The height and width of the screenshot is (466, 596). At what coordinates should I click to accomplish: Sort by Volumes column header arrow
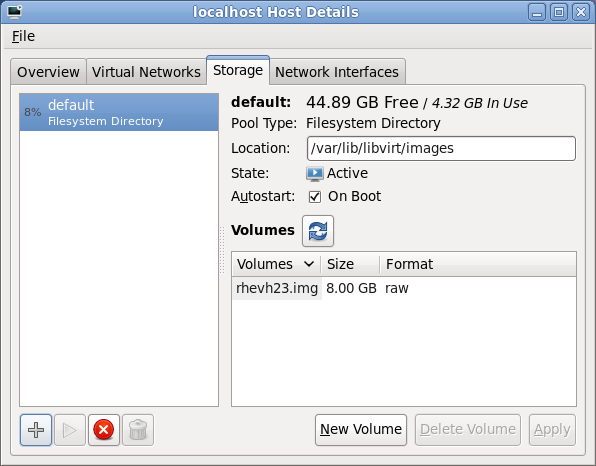309,264
